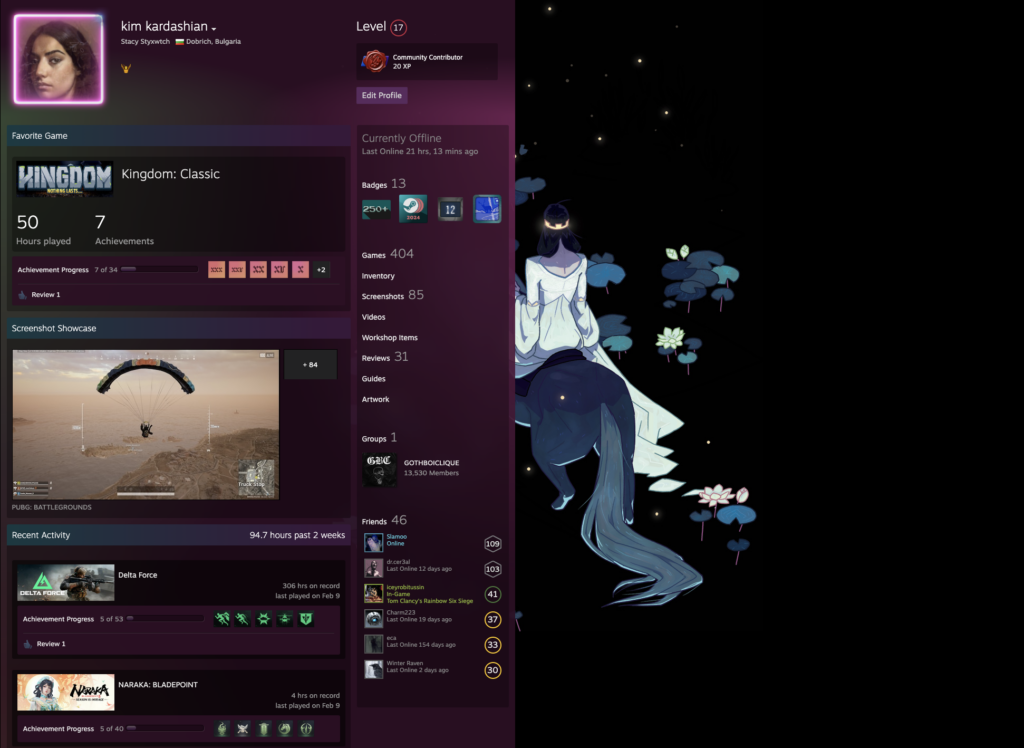Viewport: 1024px width, 748px height.
Task: Click Slamoo's friend avatar
Action: [x=373, y=543]
